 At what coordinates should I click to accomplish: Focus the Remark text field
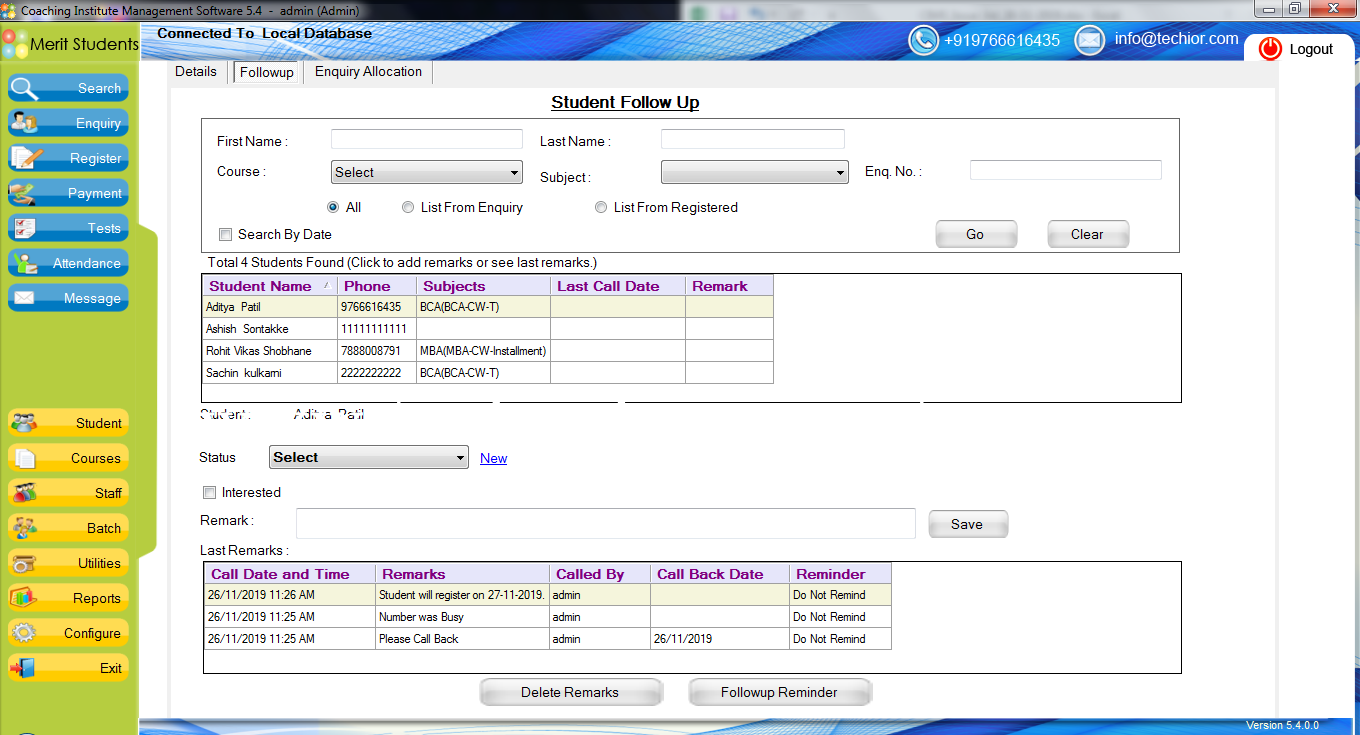(606, 523)
